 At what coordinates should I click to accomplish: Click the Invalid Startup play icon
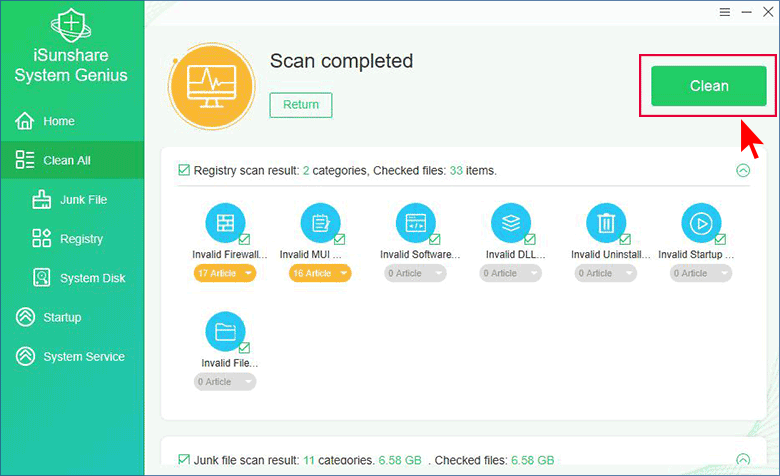(x=701, y=222)
